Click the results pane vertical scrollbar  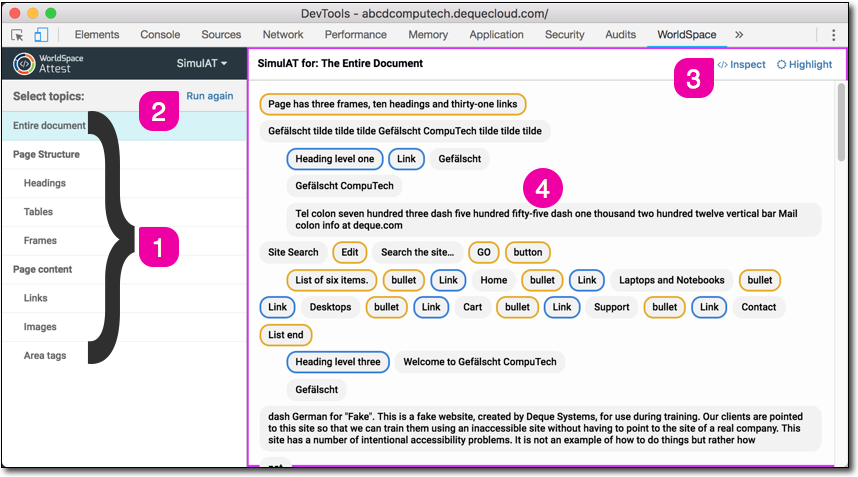pos(841,121)
